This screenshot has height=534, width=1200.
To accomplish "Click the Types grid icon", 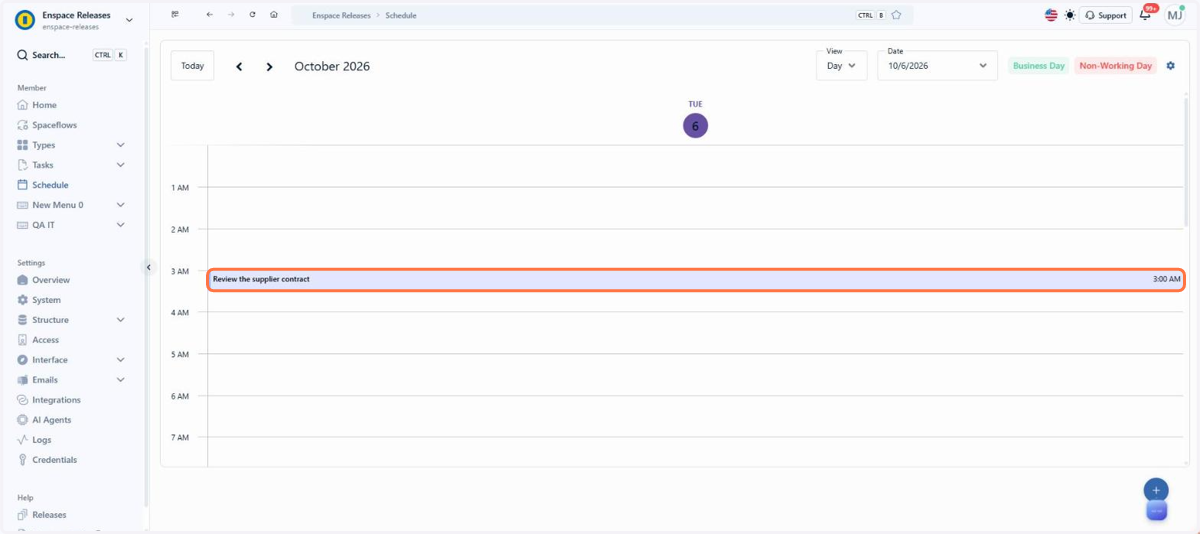I will point(23,145).
